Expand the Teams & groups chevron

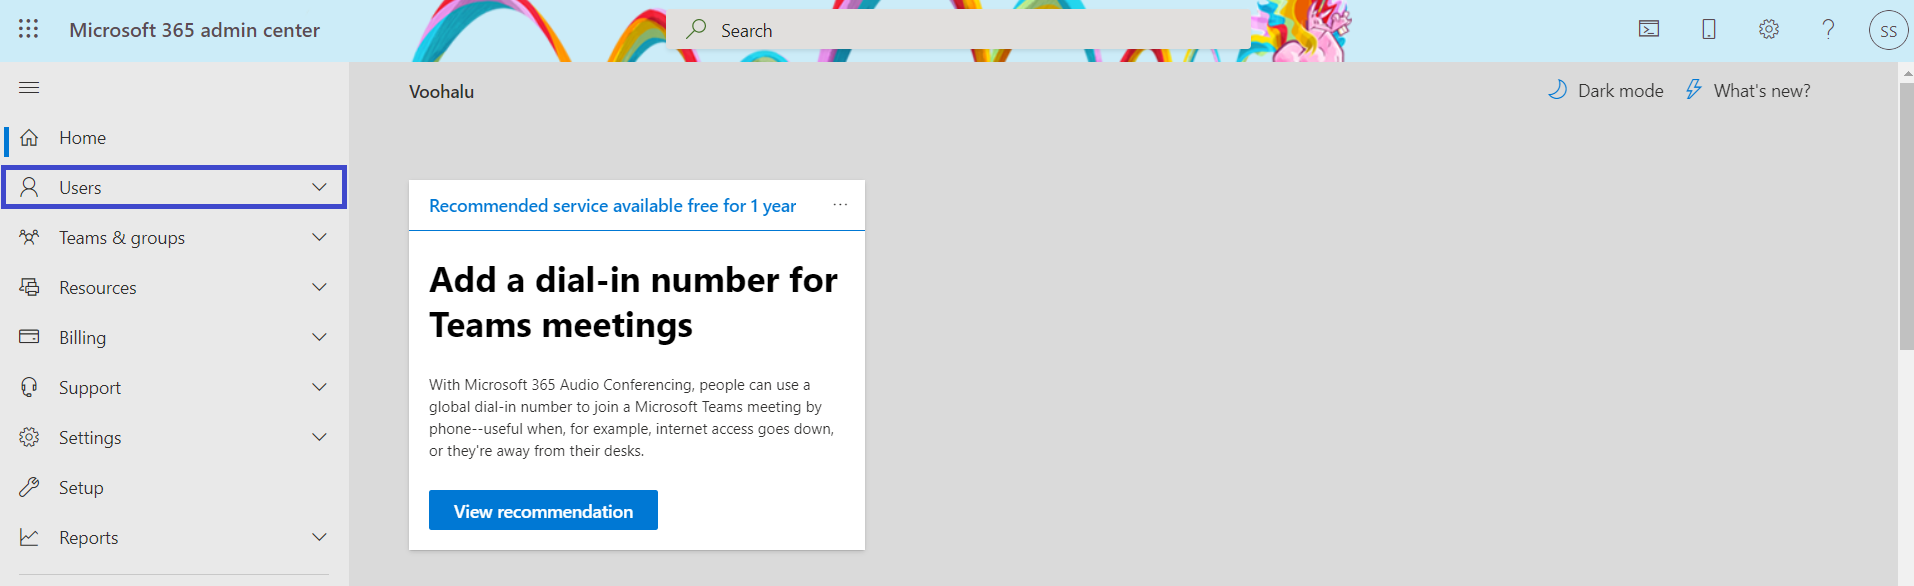[319, 237]
